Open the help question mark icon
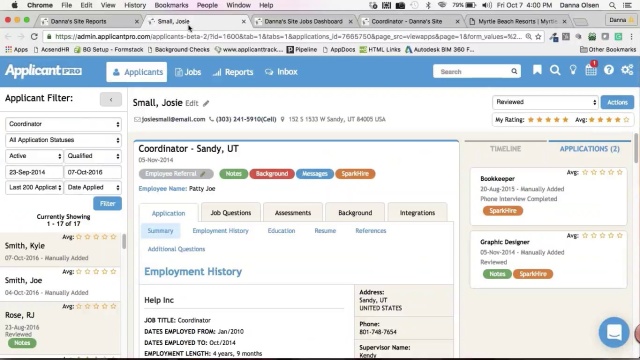Image resolution: width=640 pixels, height=360 pixels. [x=609, y=70]
